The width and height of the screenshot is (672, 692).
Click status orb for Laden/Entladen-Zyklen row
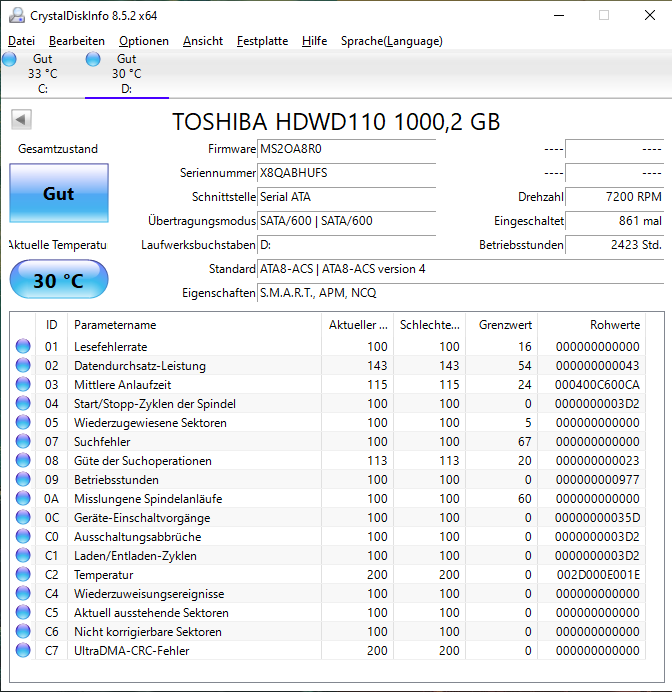coord(23,555)
